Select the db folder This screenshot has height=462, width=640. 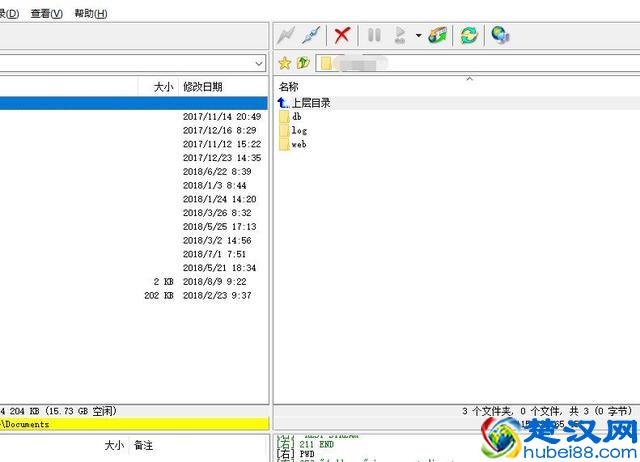[x=296, y=117]
